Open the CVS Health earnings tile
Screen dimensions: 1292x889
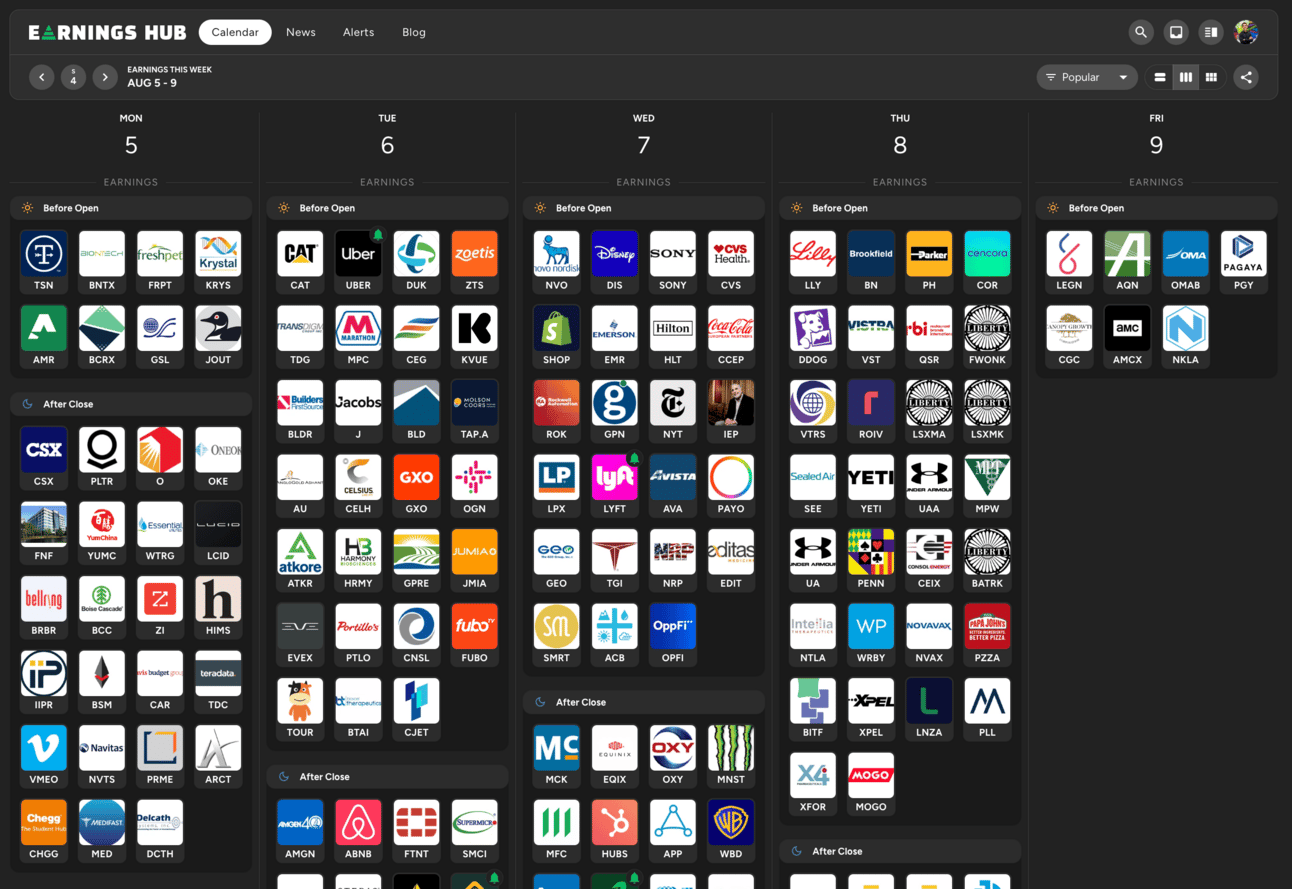731,261
